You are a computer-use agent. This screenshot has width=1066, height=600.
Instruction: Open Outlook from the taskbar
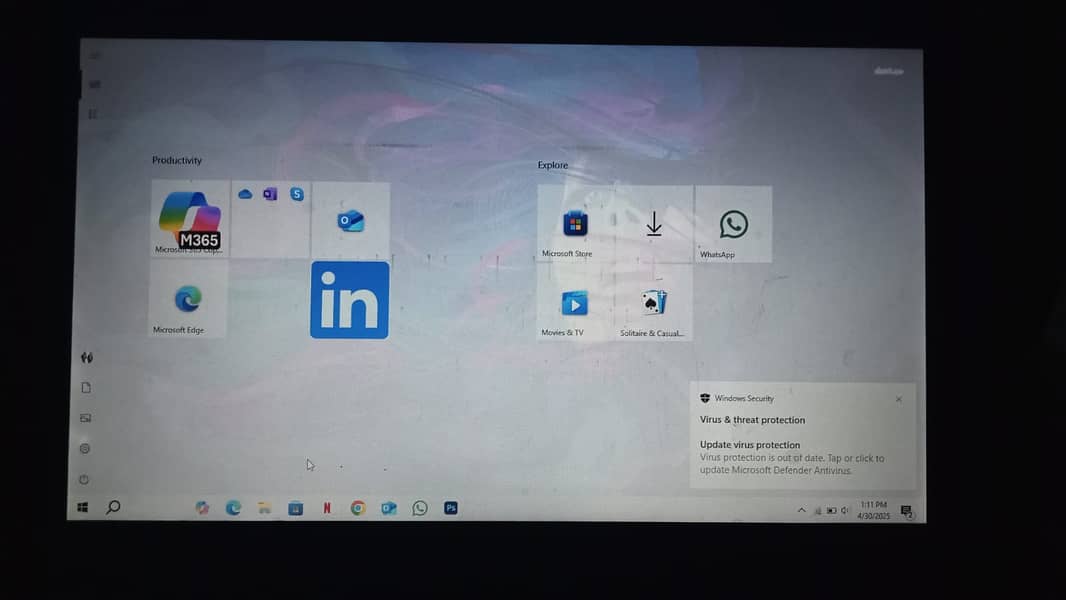389,508
